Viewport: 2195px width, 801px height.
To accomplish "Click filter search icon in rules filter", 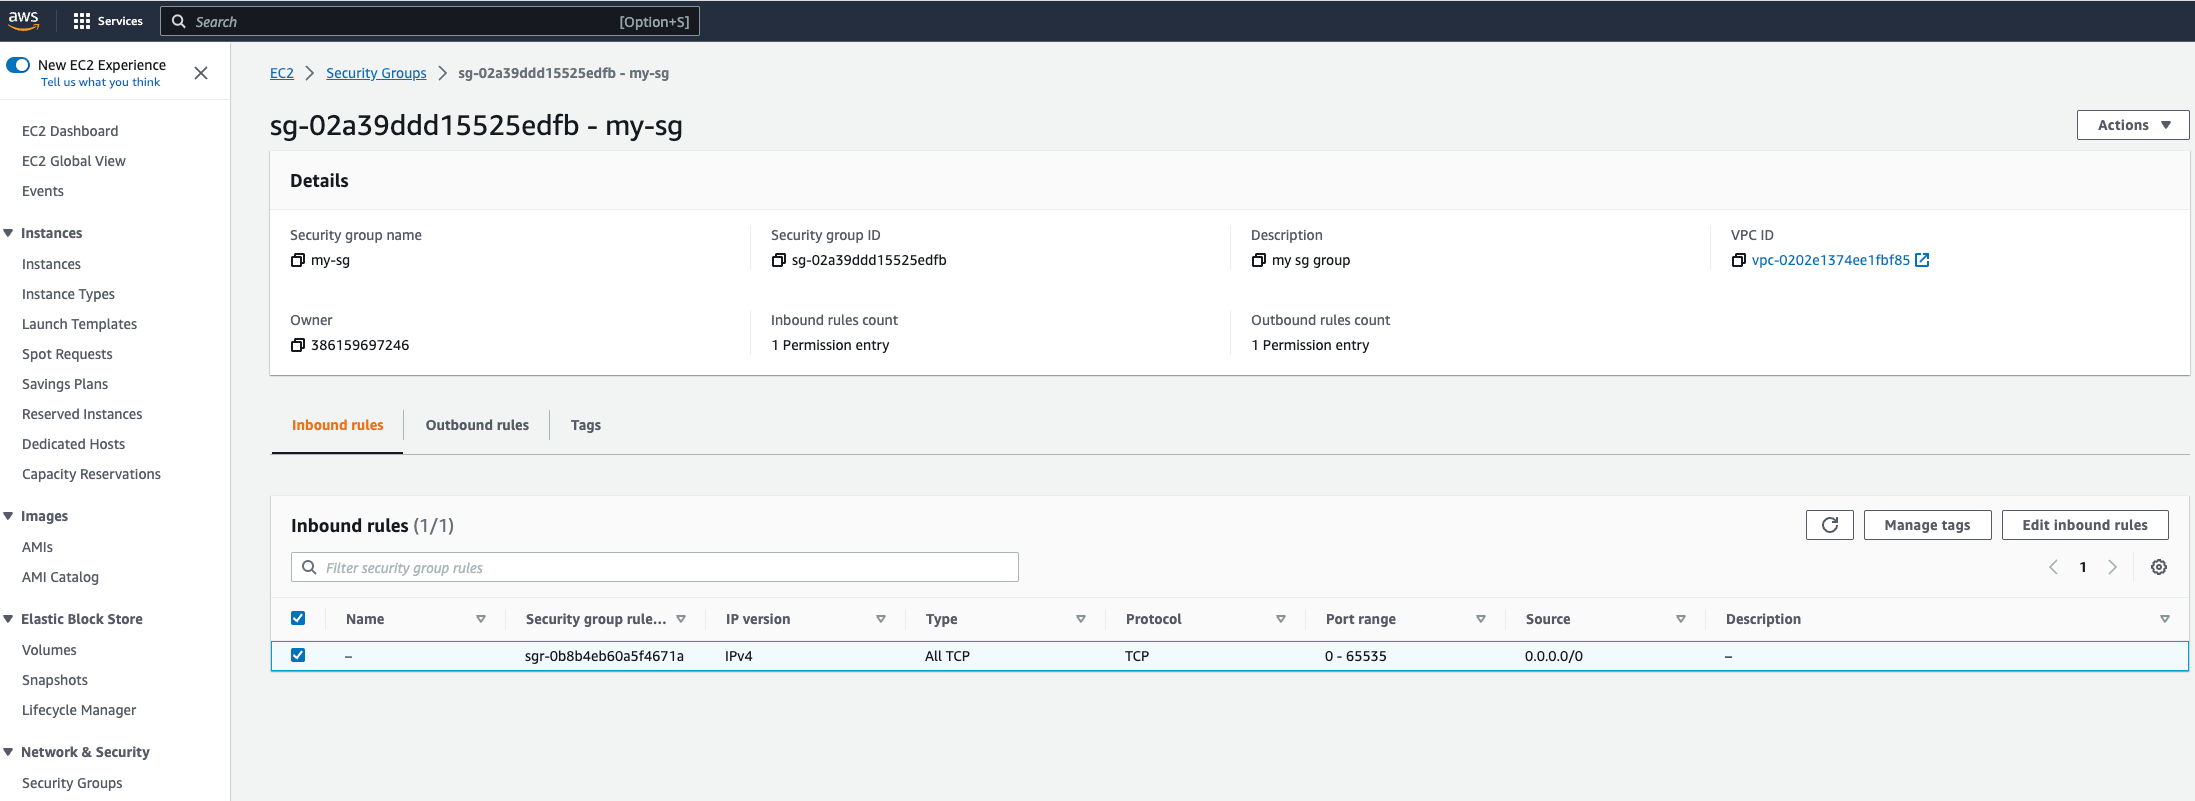I will point(310,567).
